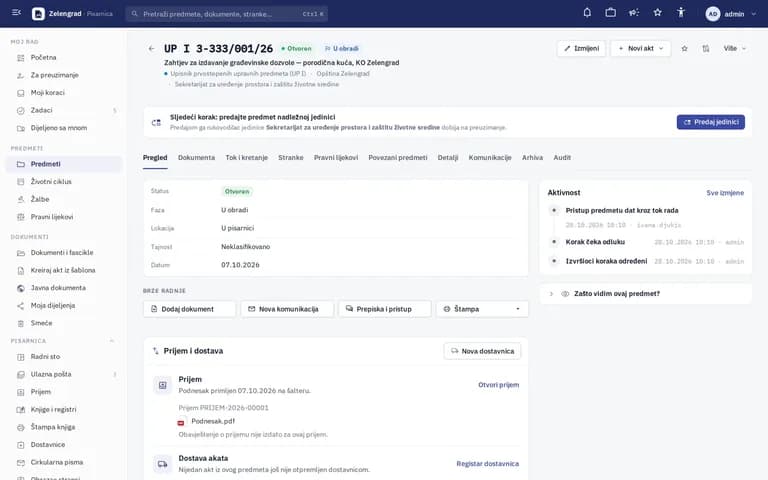Image resolution: width=768 pixels, height=480 pixels.
Task: Click 'Pristup predmetu dat kroz tok rada' activity
Action: click(x=622, y=211)
